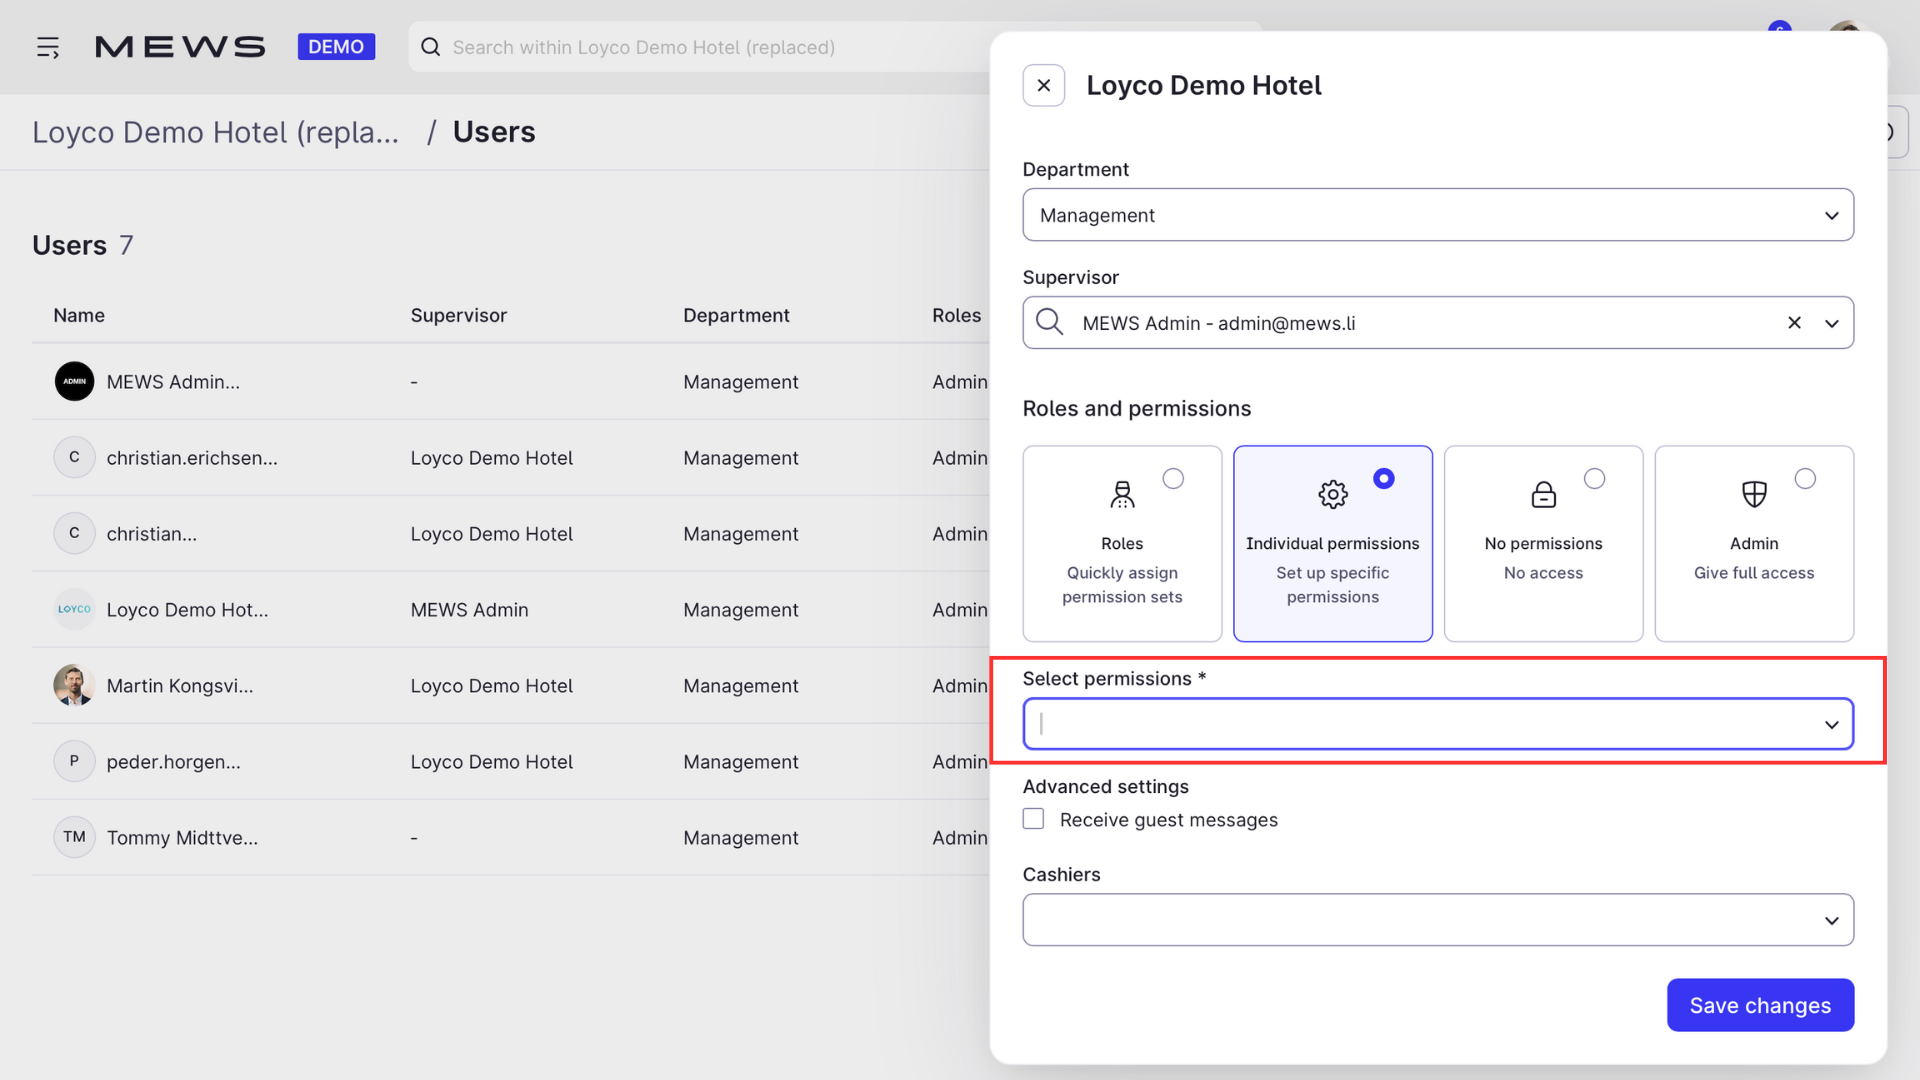Close the Loyco Demo Hotel panel

tap(1043, 86)
